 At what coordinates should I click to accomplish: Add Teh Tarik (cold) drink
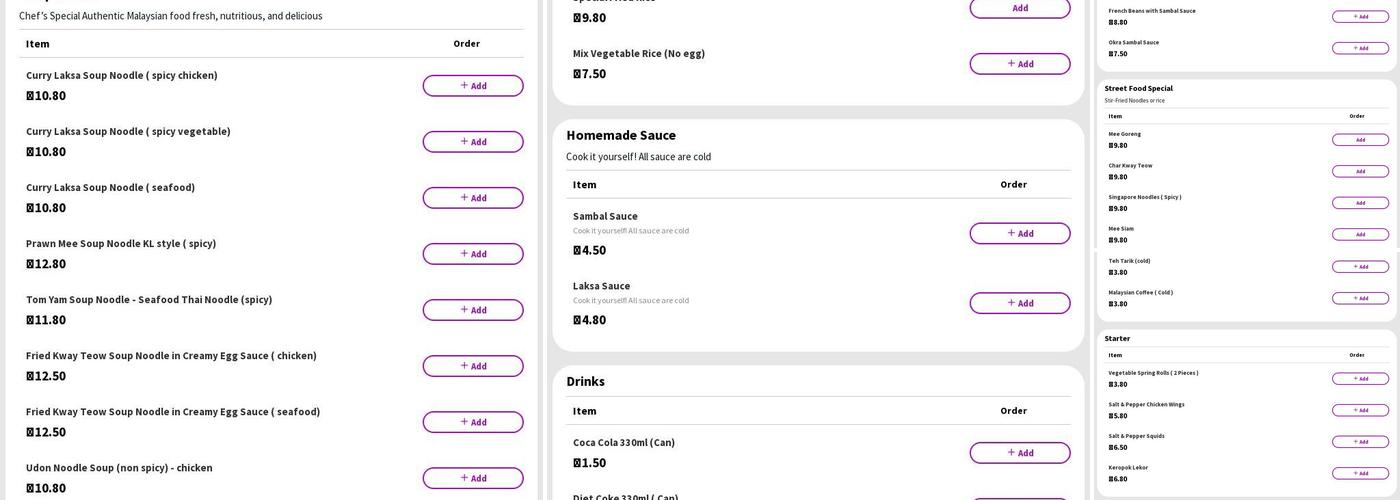pyautogui.click(x=1360, y=267)
